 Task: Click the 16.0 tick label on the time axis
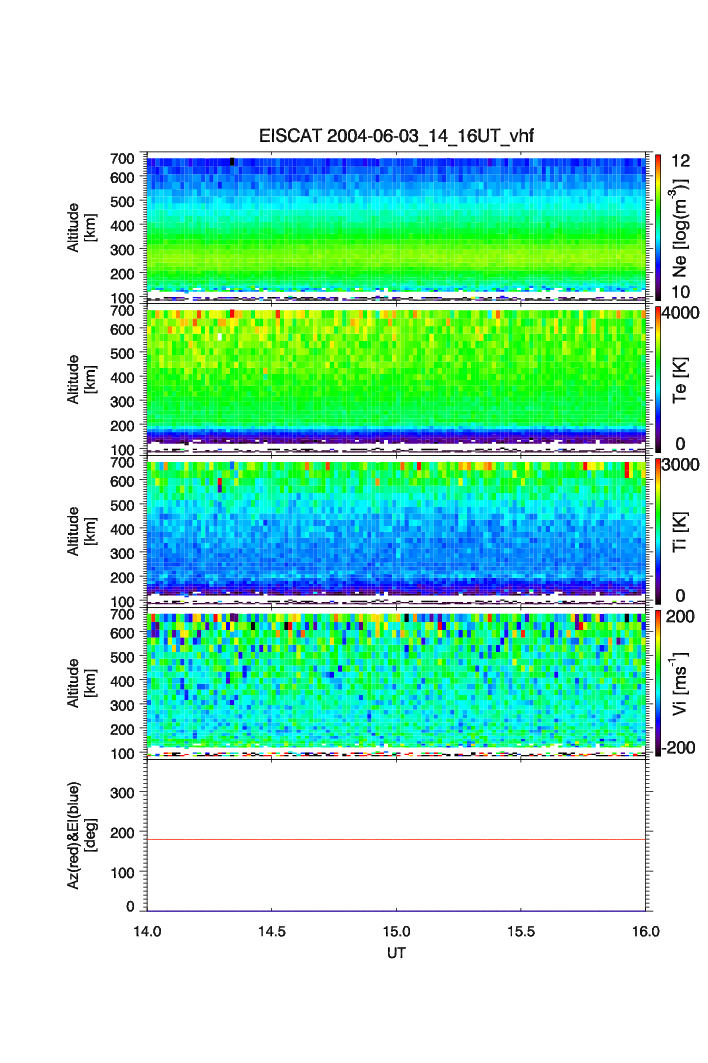[x=646, y=931]
